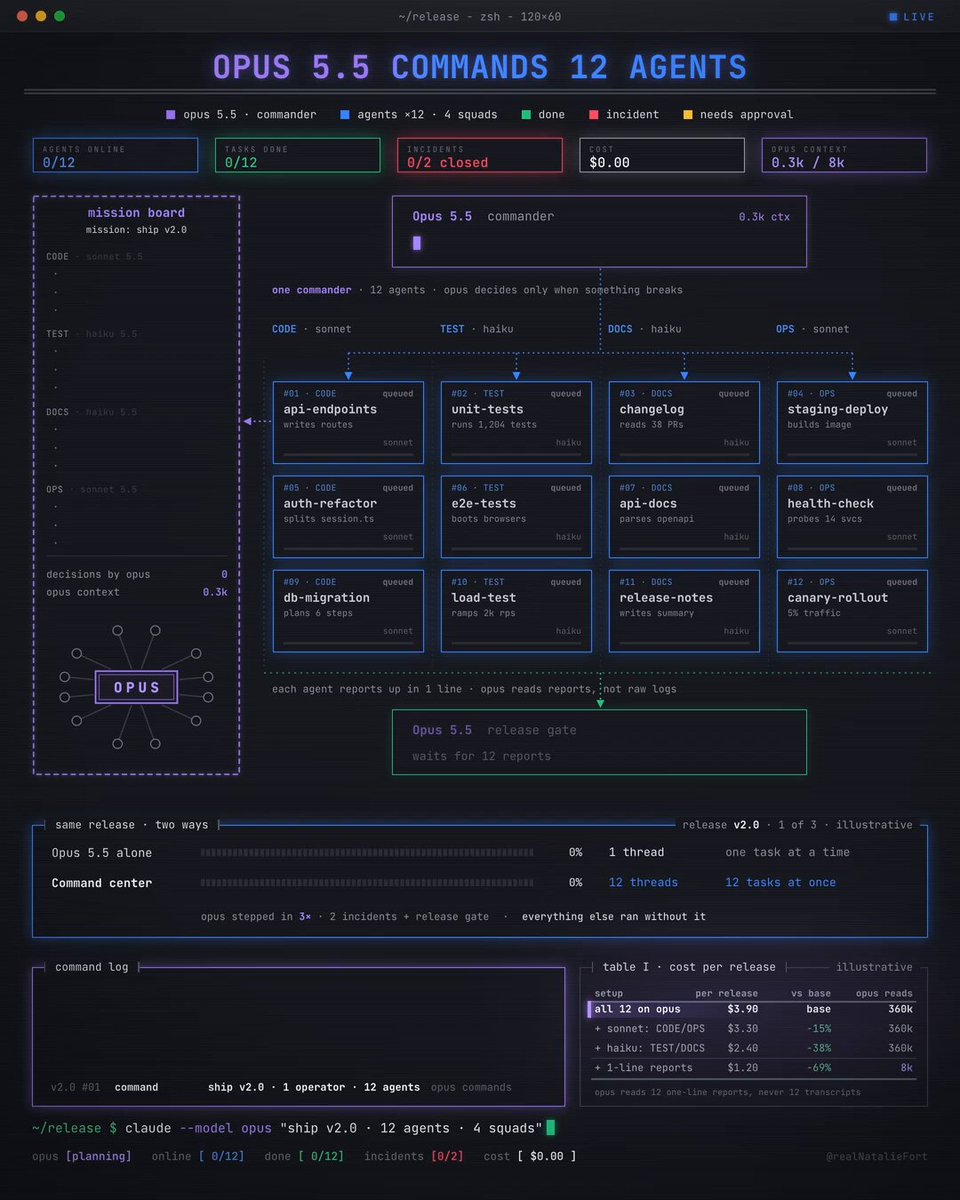Image resolution: width=960 pixels, height=1200 pixels.
Task: Select the changelog agent card
Action: tap(684, 422)
